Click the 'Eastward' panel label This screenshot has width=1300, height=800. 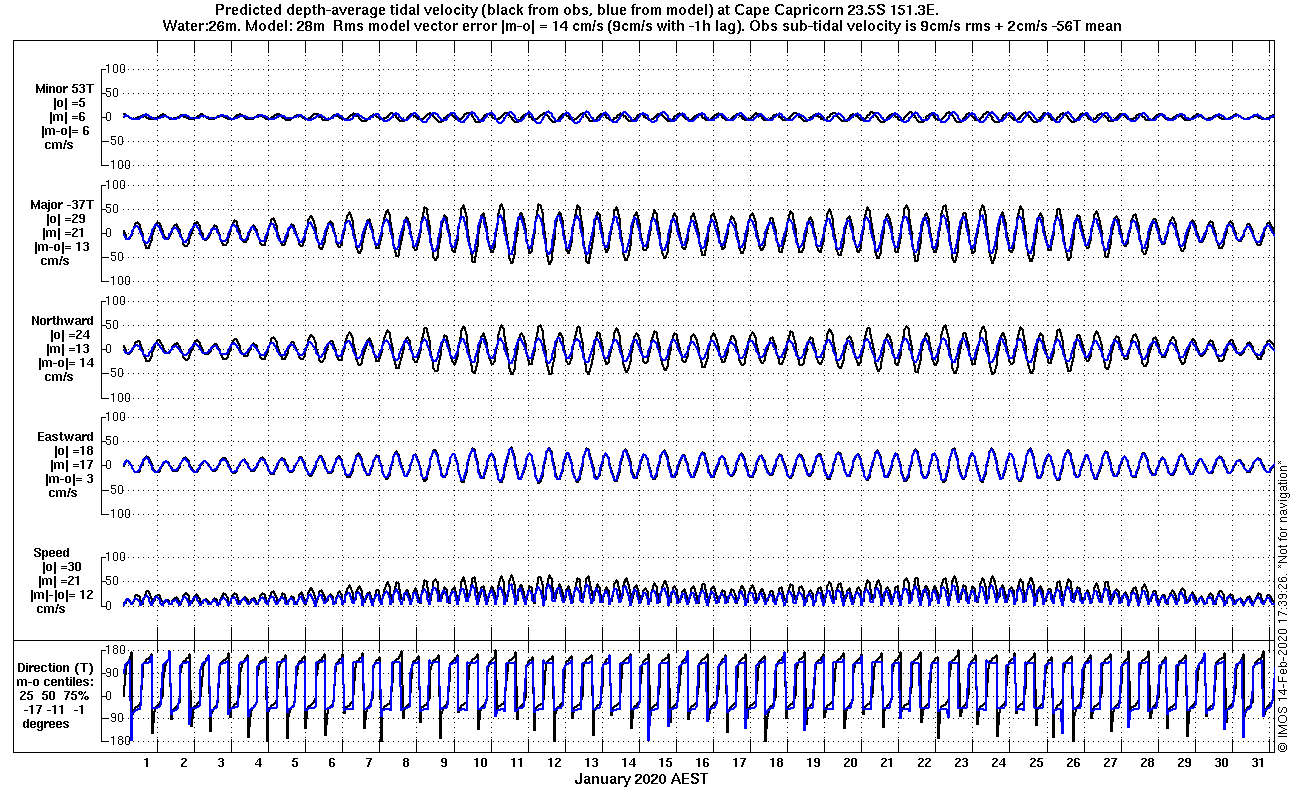click(x=66, y=437)
